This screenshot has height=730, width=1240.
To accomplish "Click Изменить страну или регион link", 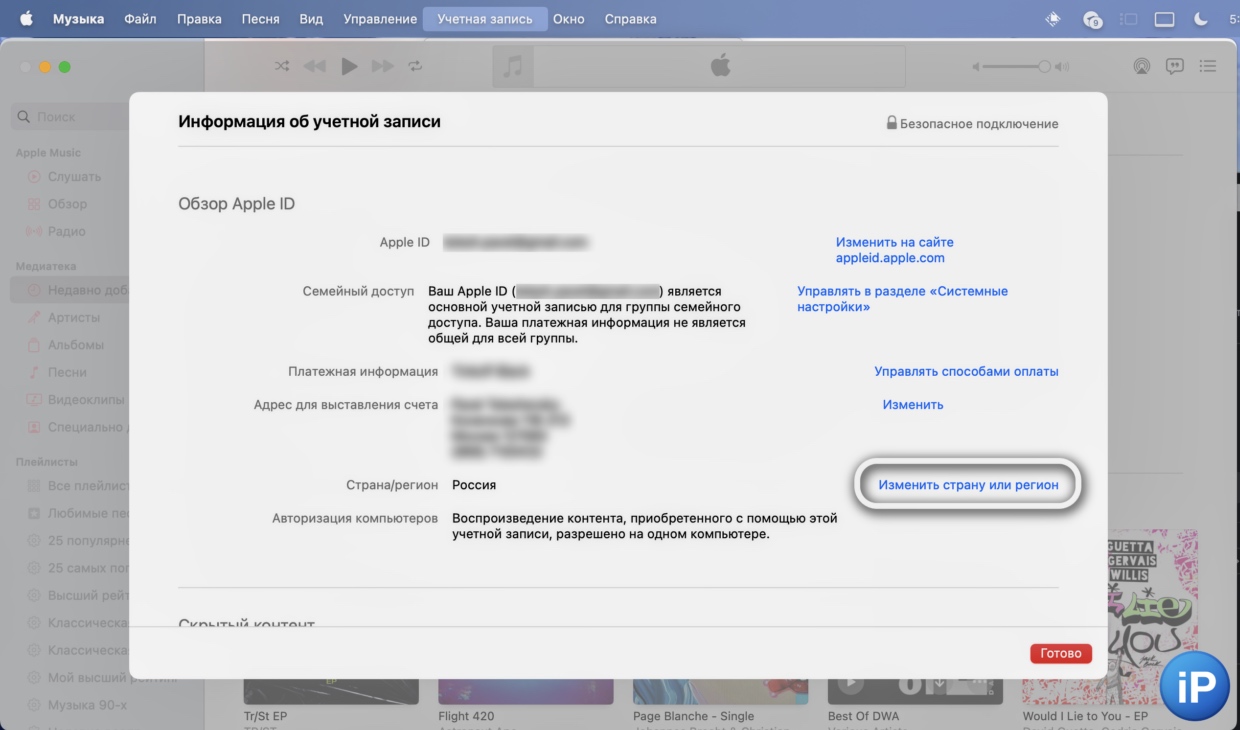I will [968, 485].
